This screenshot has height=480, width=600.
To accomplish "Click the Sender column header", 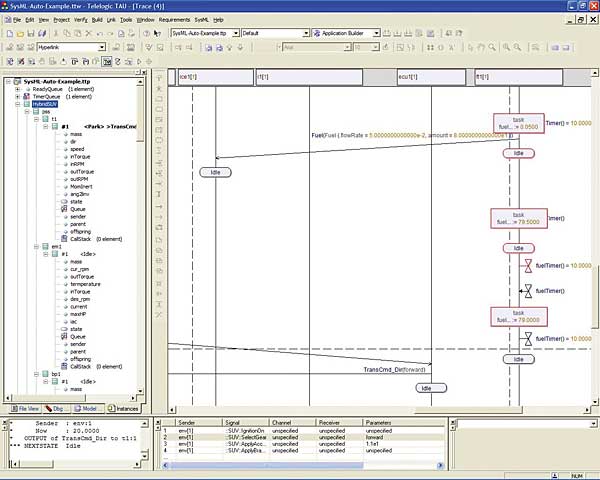I will pos(199,423).
